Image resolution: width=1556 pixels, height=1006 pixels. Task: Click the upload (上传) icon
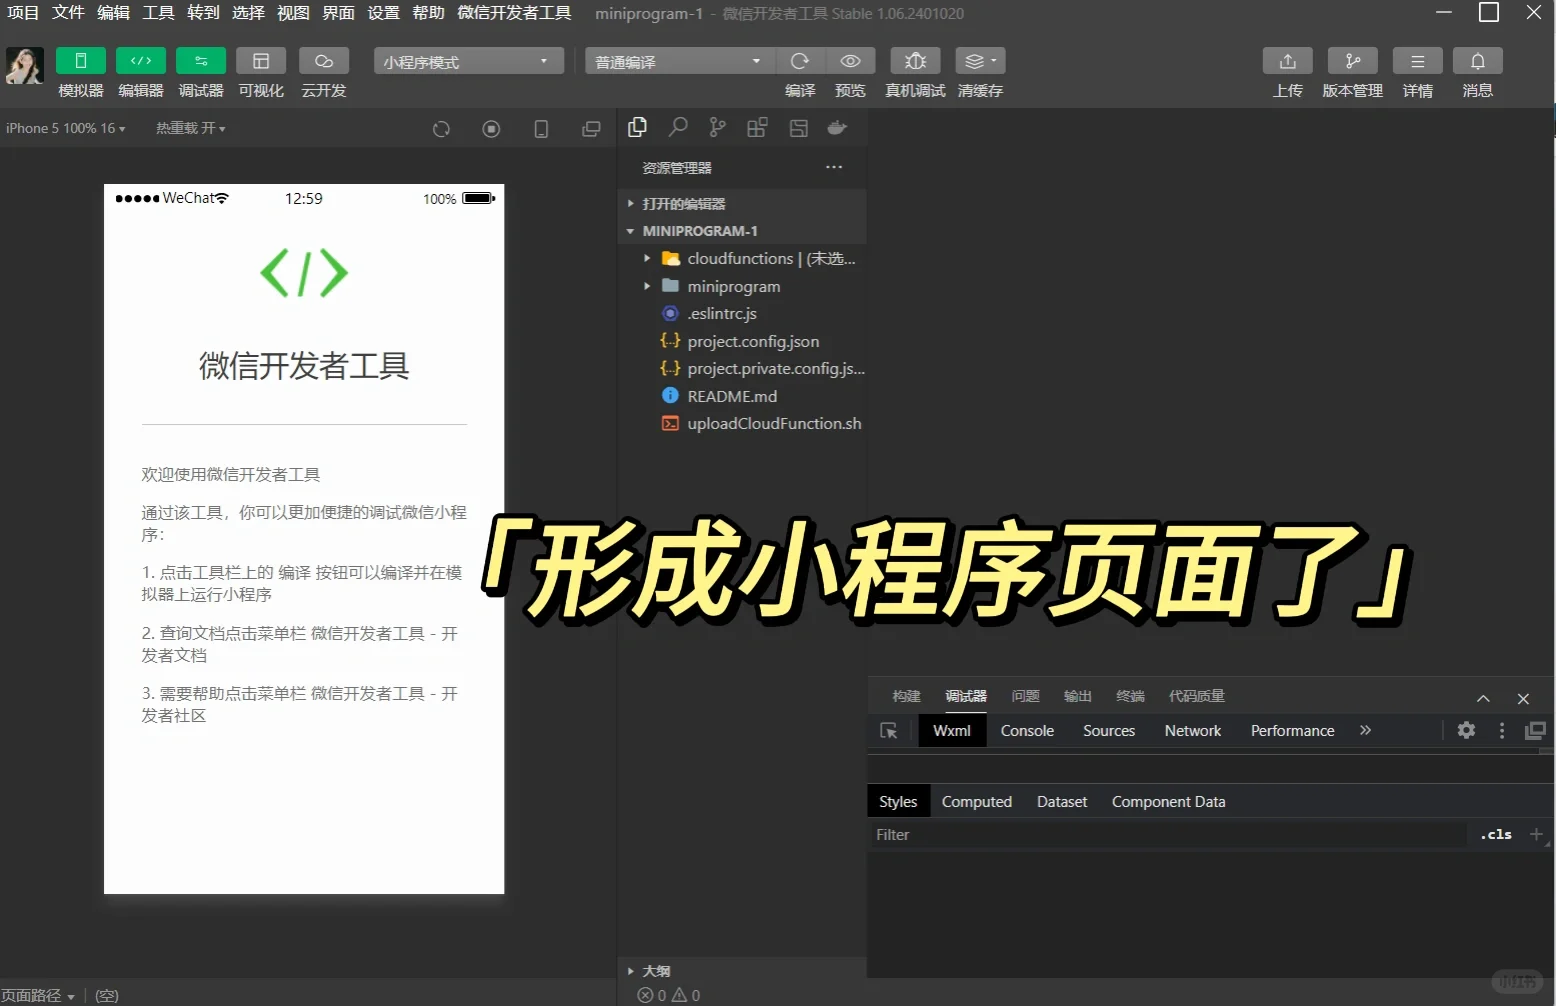click(1287, 61)
